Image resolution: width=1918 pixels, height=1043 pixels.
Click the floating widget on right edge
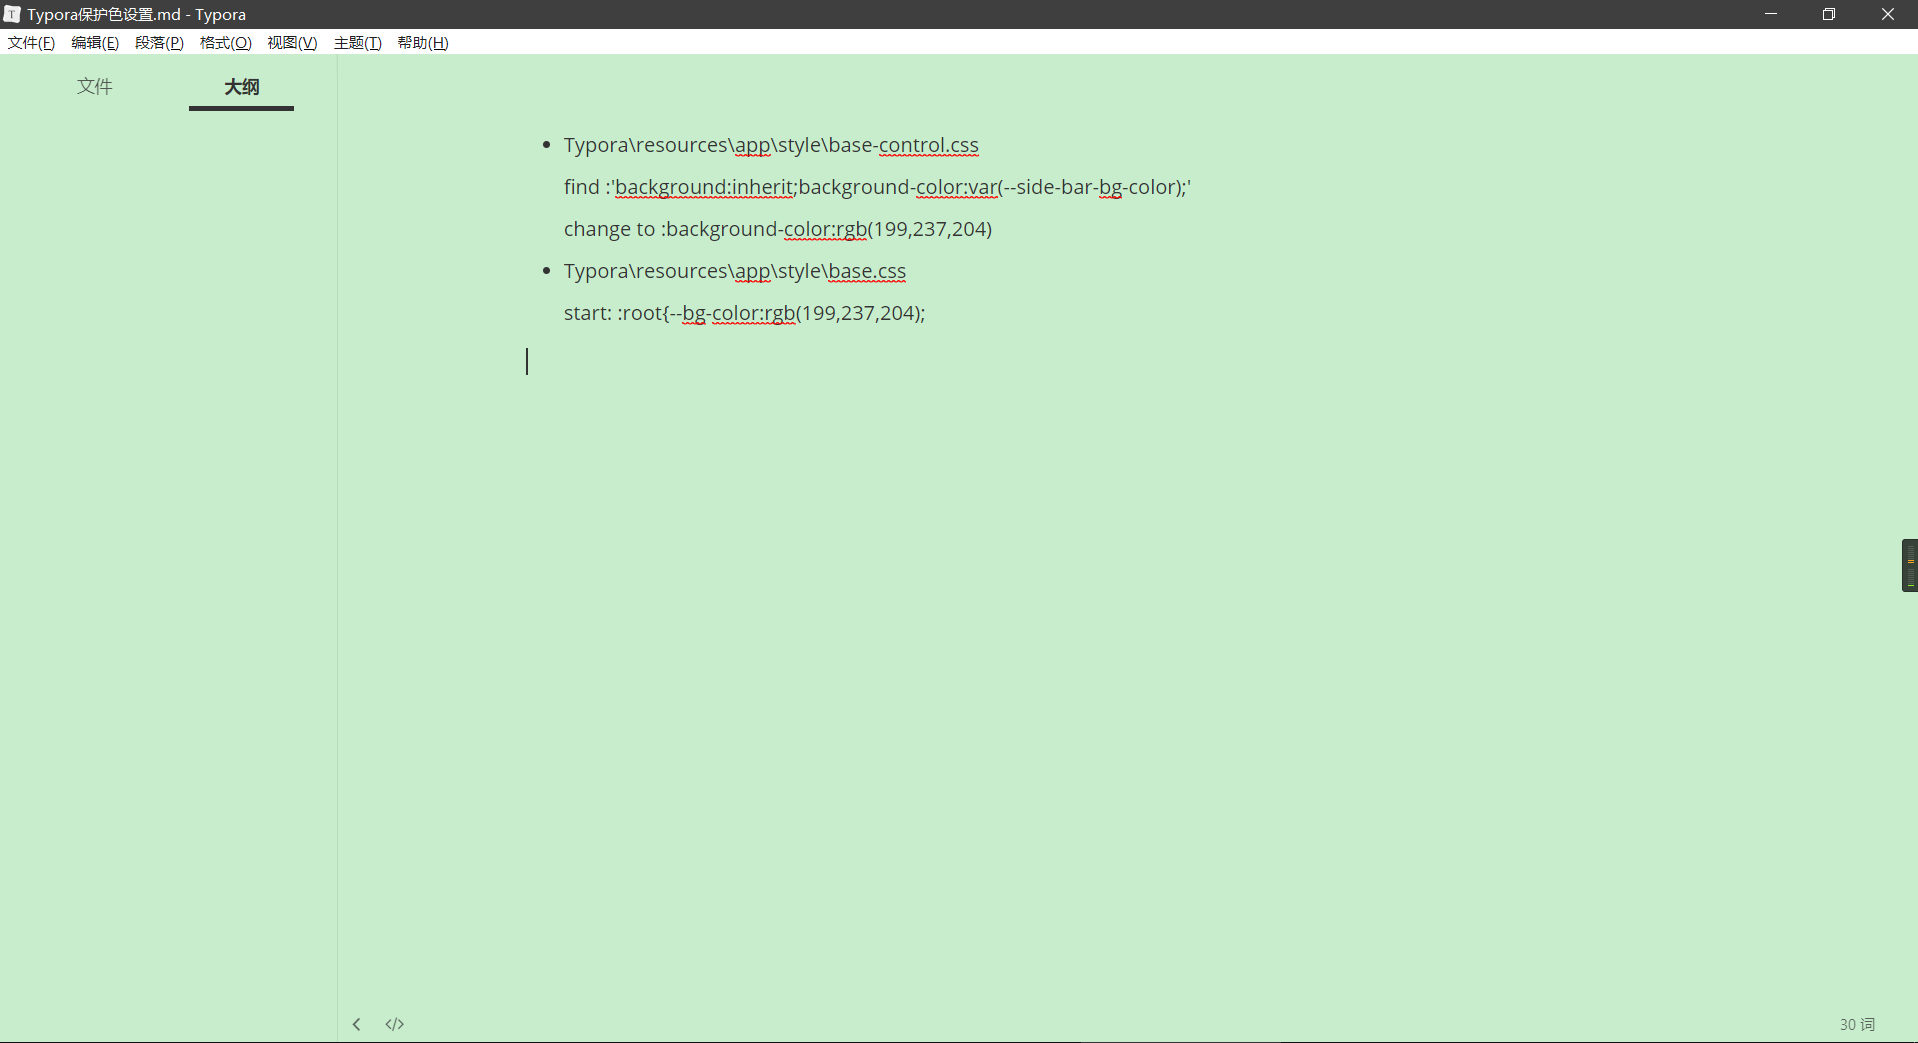[1910, 565]
